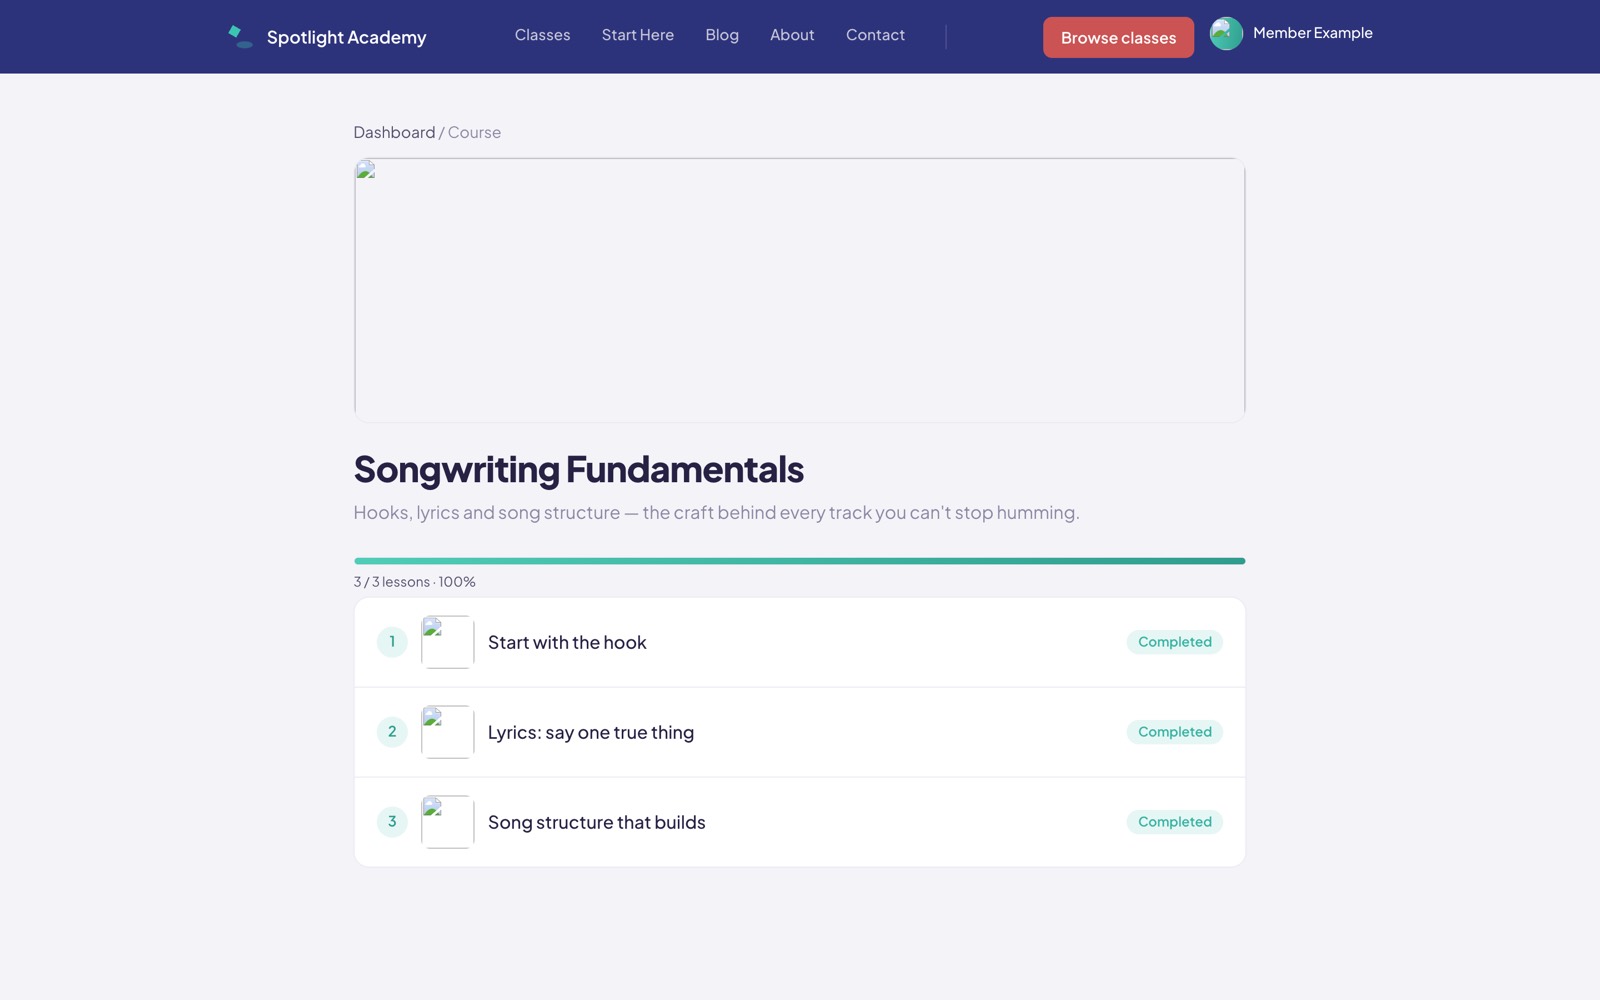Go to the Start Here page
Screen dimensions: 1600x1000
[x=638, y=35]
